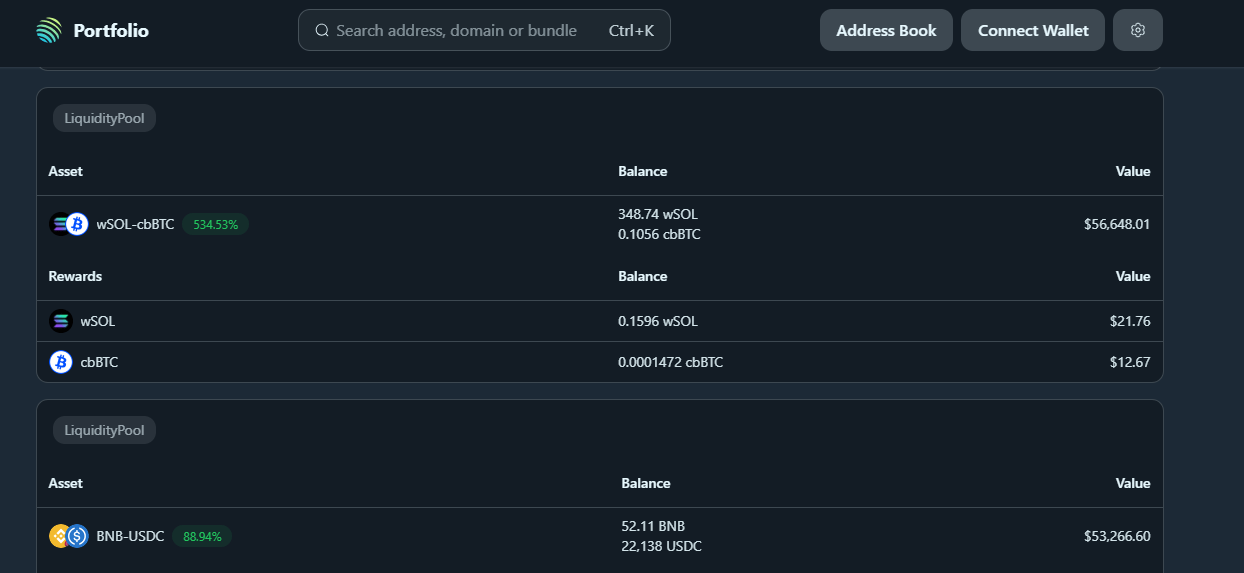
Task: Click the Value header above $53,266.60
Action: 1133,483
